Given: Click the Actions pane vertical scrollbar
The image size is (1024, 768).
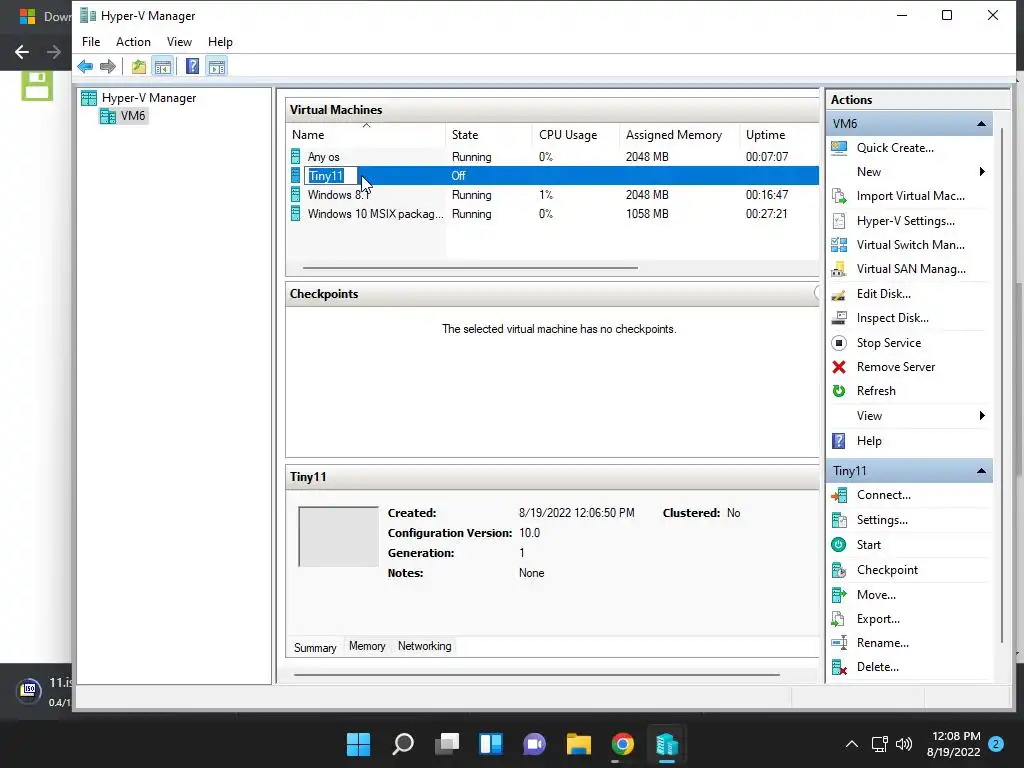Looking at the screenshot, I should pyautogui.click(x=1002, y=385).
